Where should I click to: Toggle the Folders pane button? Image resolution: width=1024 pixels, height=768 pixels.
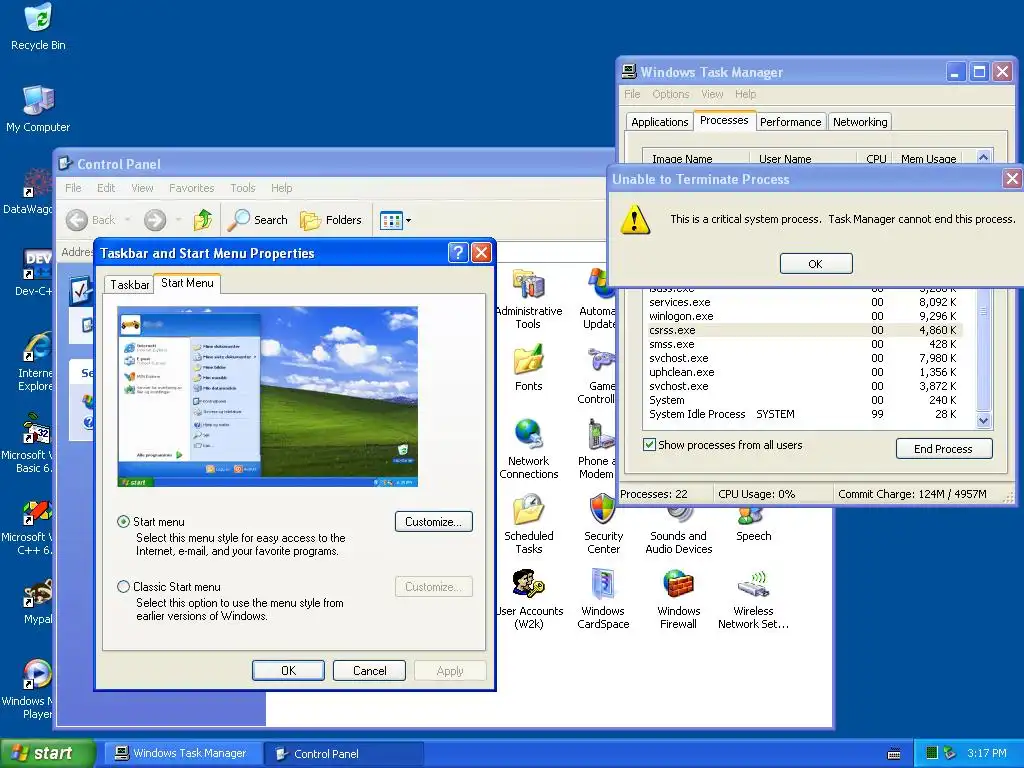pyautogui.click(x=330, y=220)
